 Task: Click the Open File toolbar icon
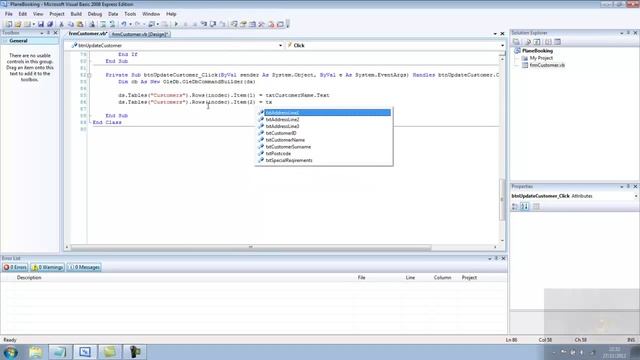(x=18, y=24)
